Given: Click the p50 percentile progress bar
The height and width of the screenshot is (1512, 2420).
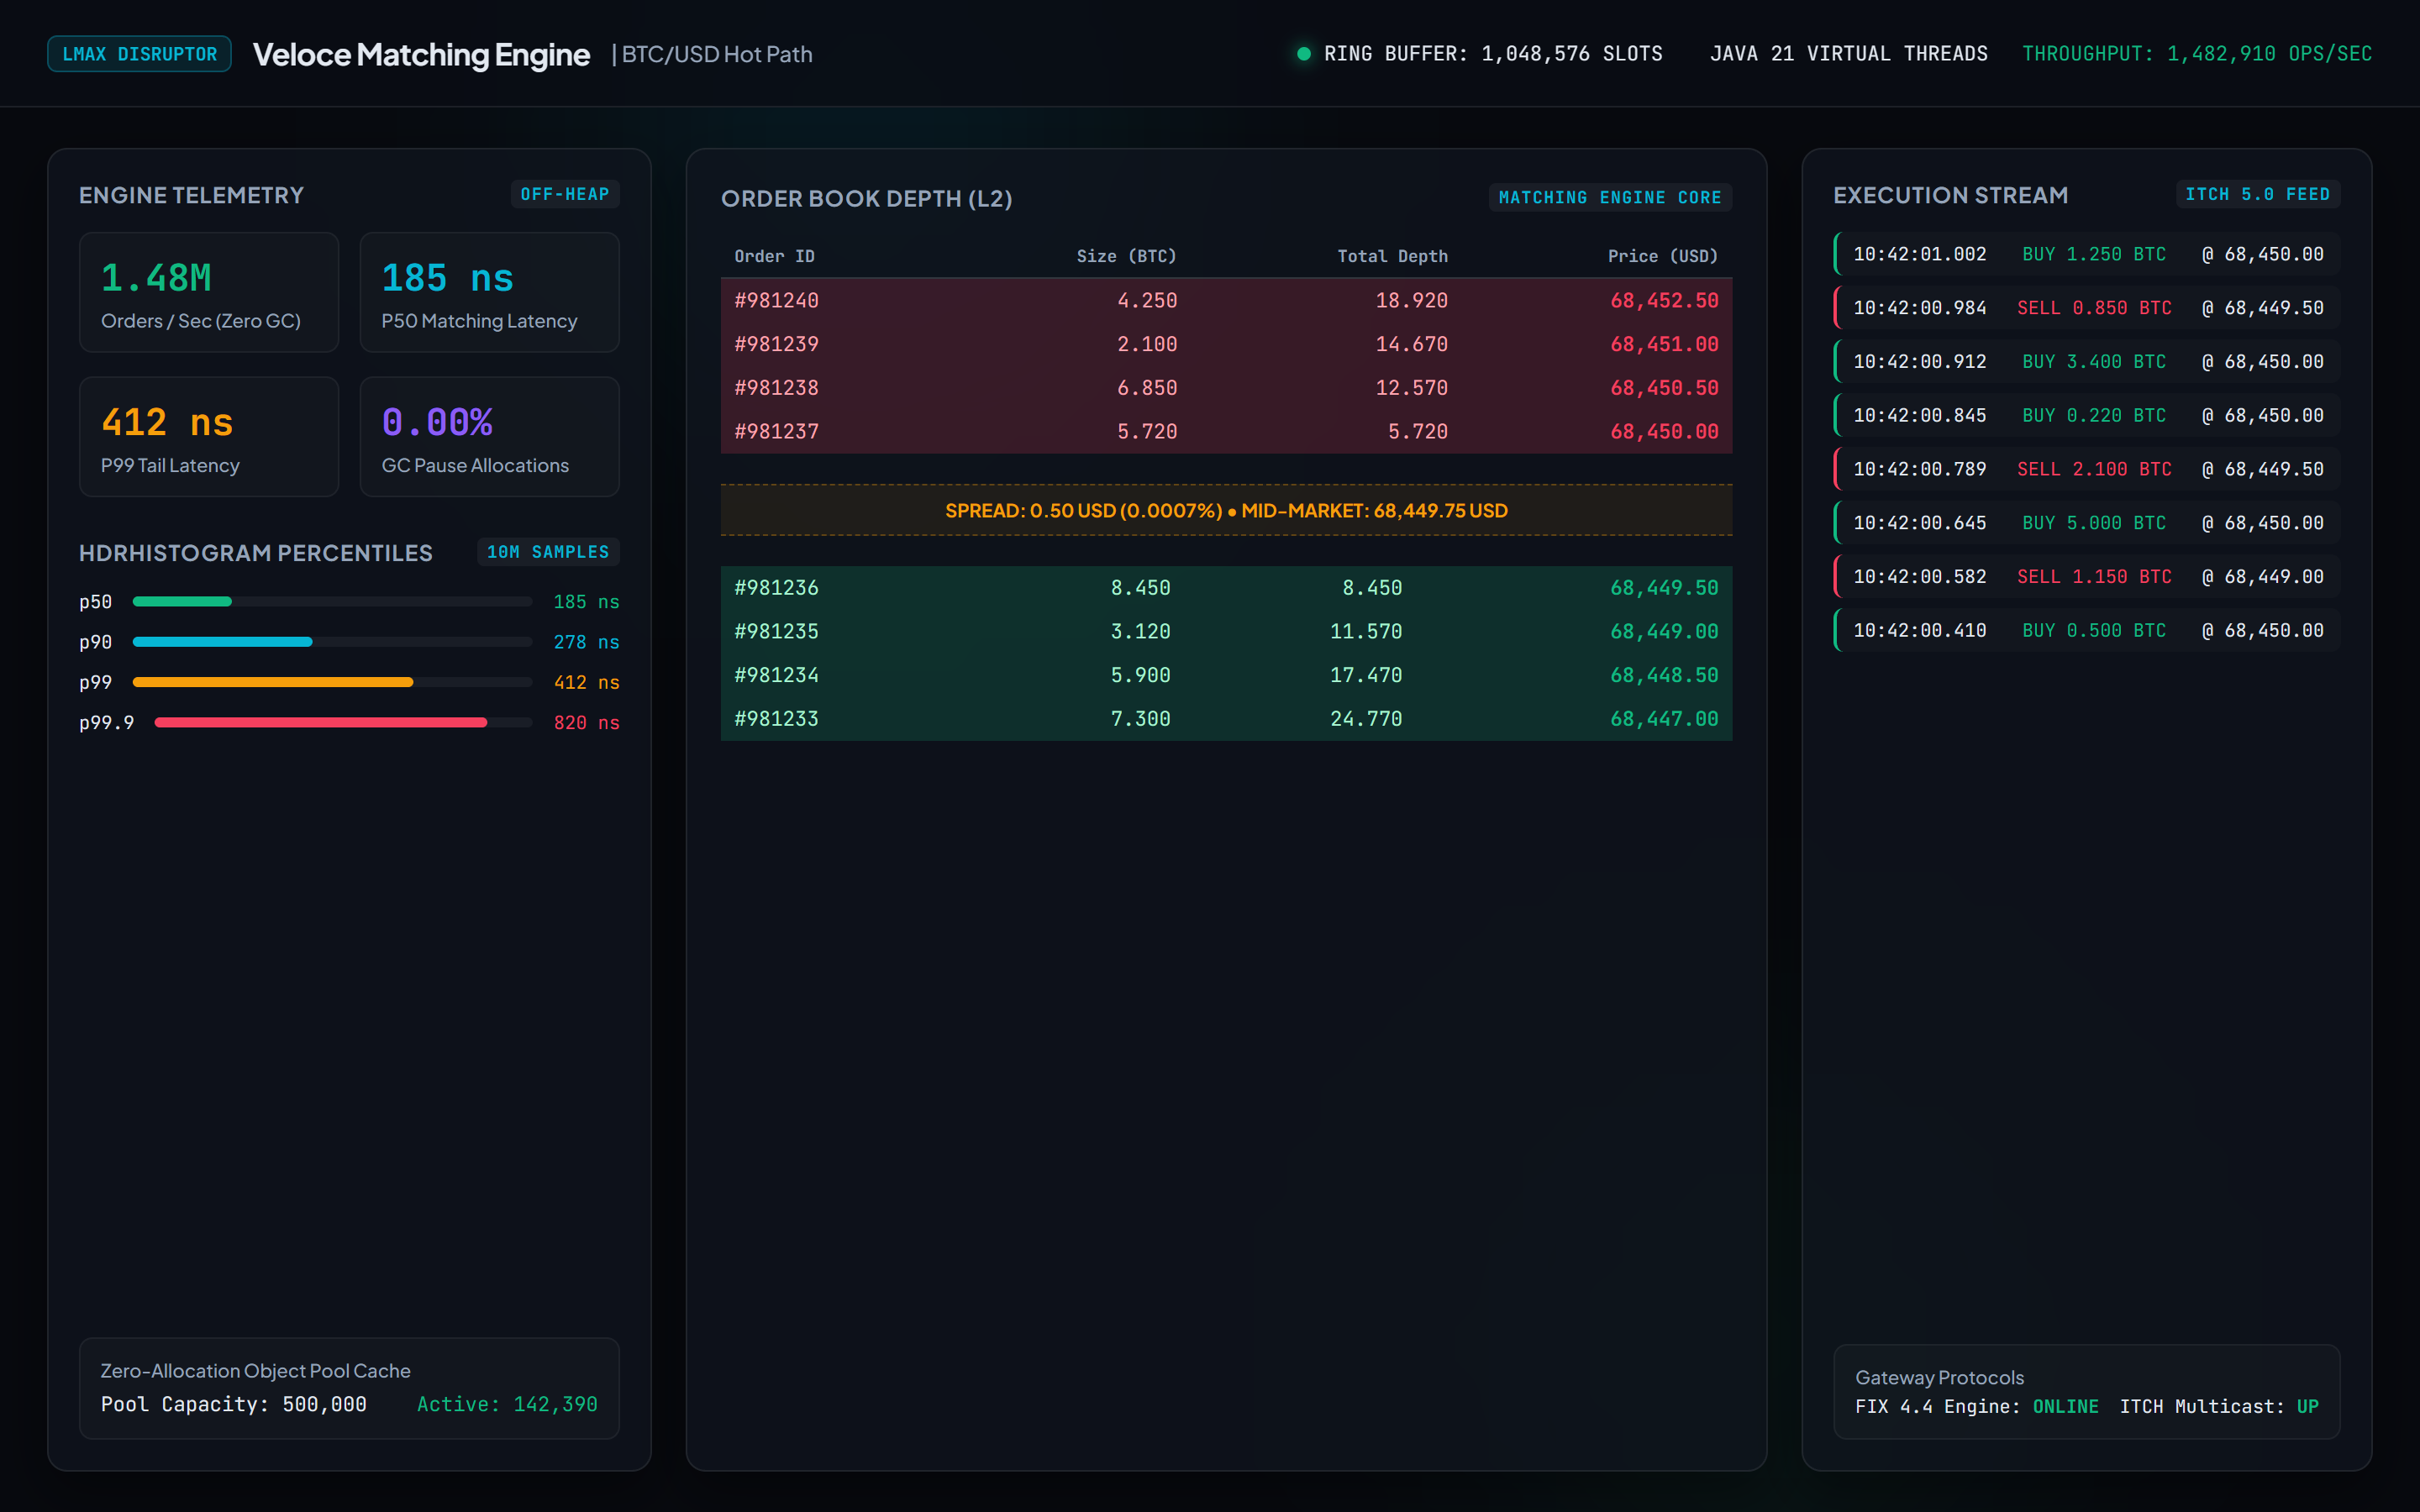Looking at the screenshot, I should [332, 602].
